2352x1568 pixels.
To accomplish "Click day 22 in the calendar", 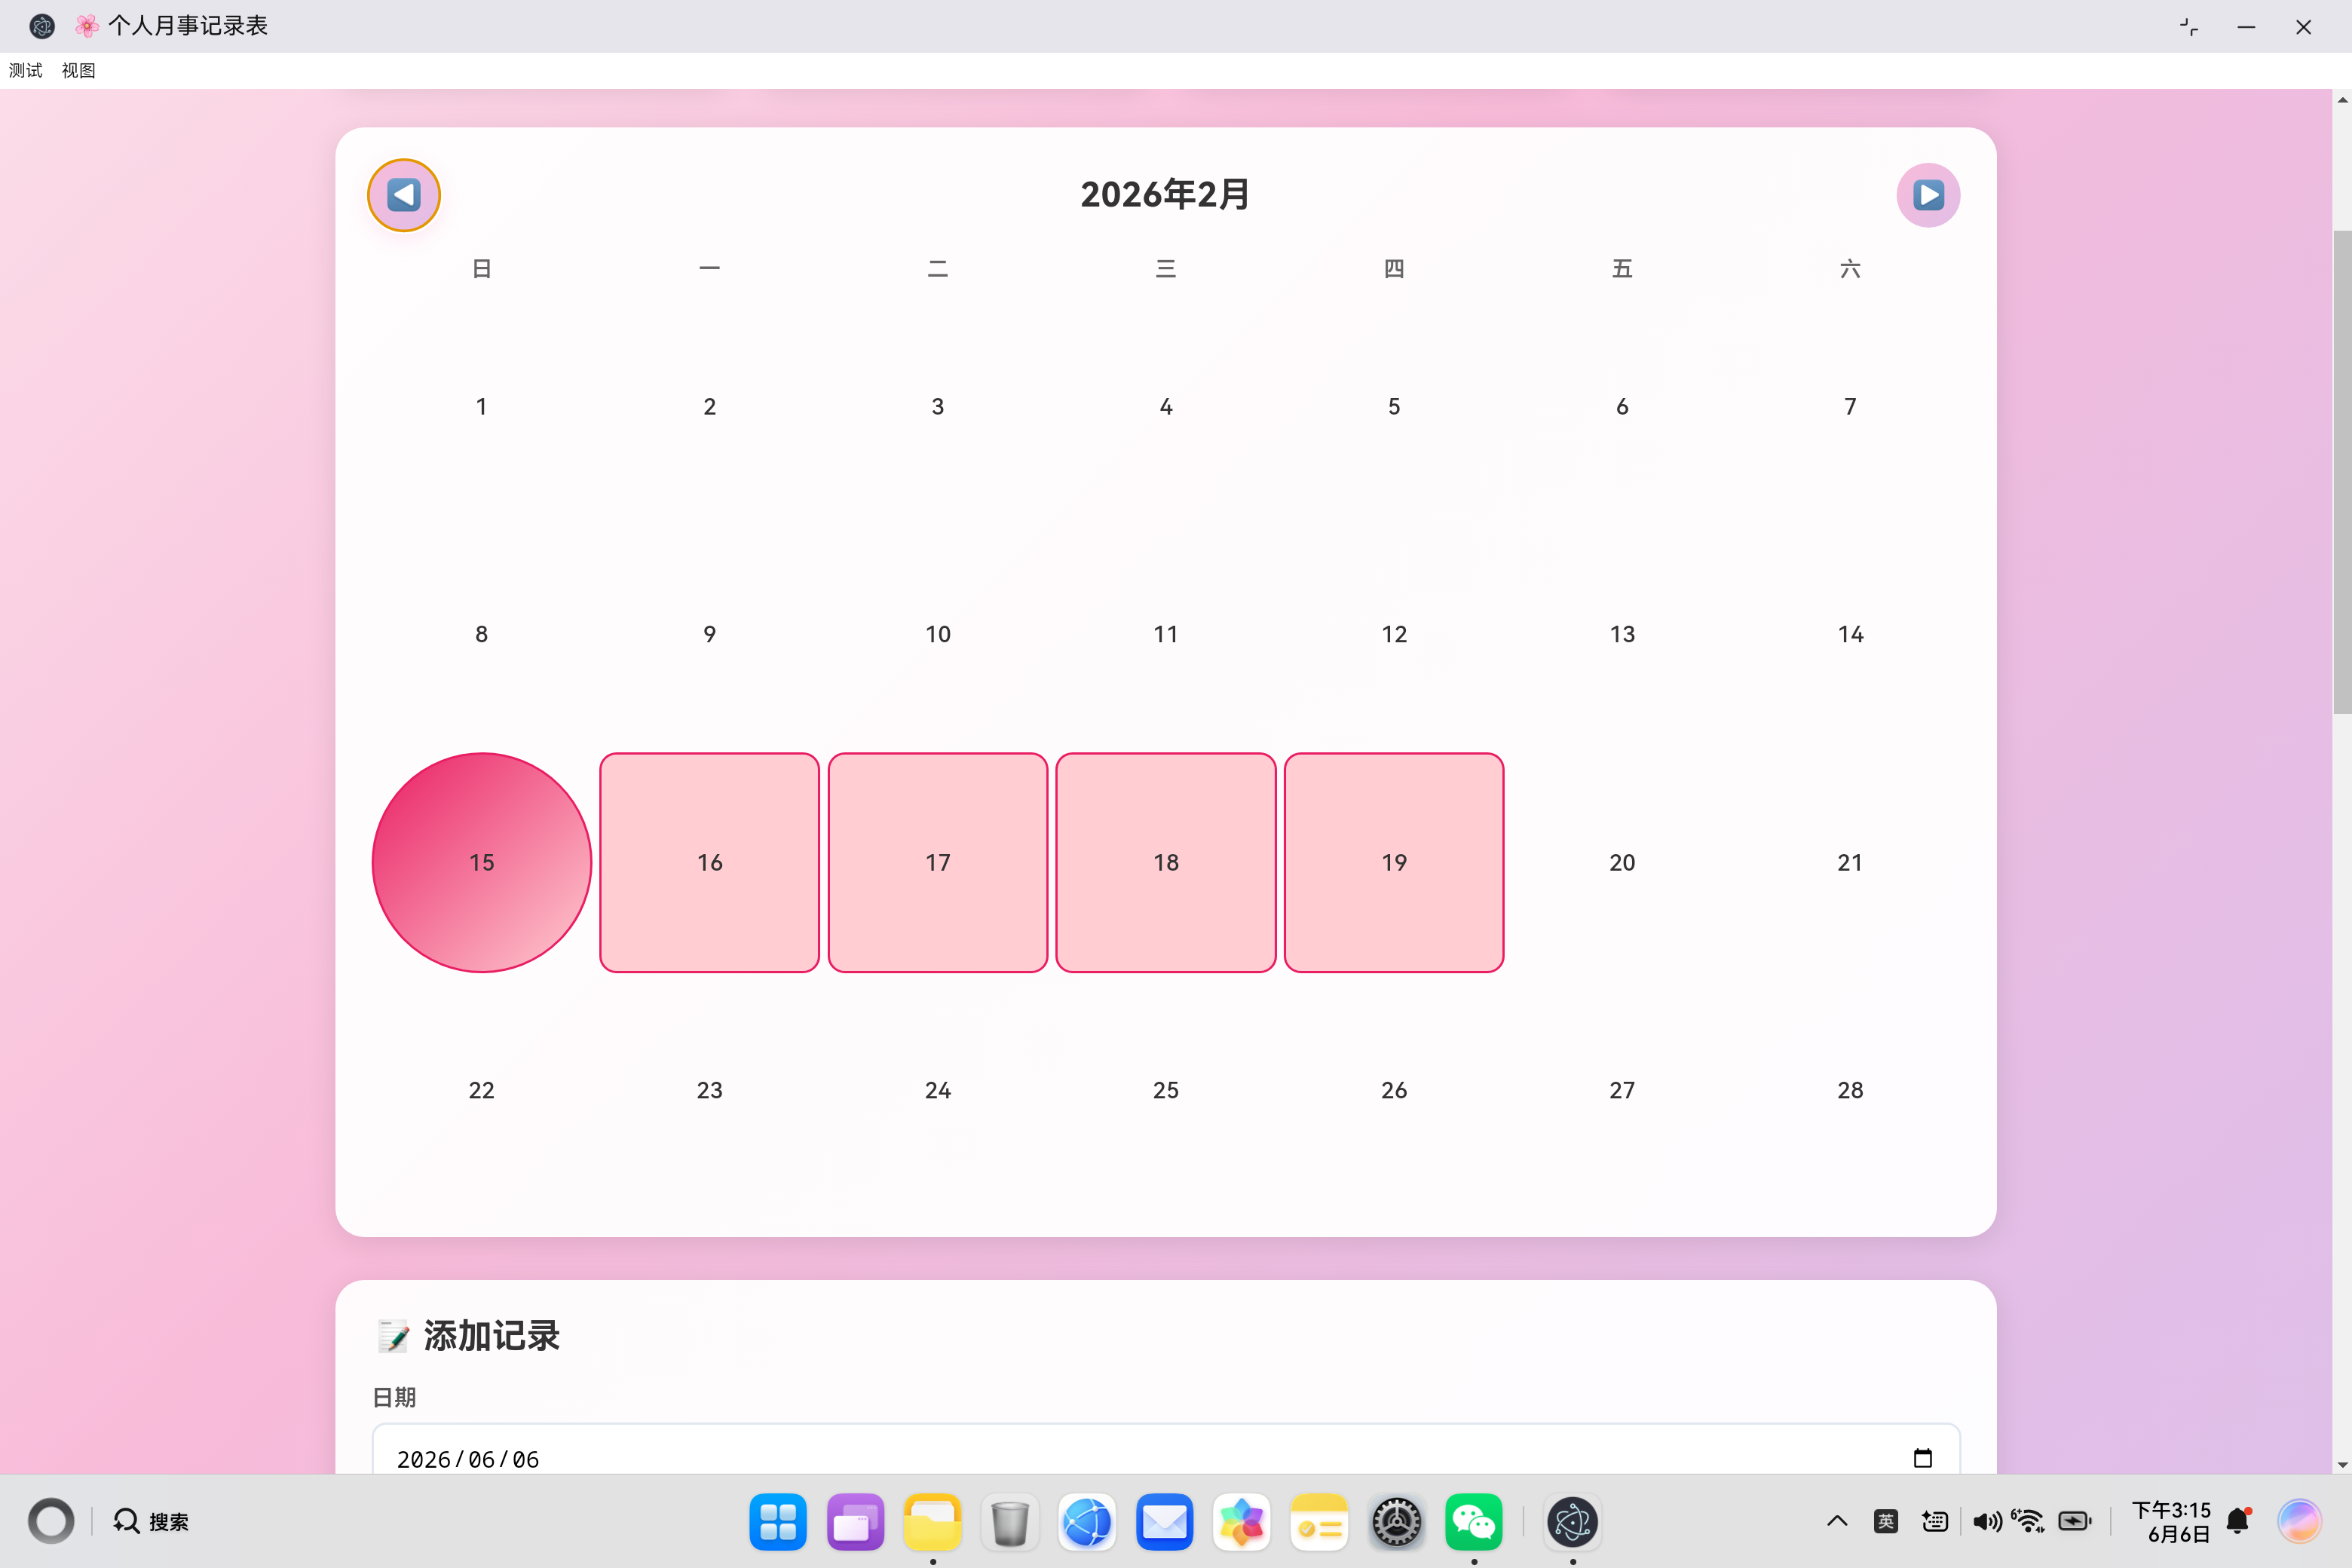I will (x=481, y=1090).
